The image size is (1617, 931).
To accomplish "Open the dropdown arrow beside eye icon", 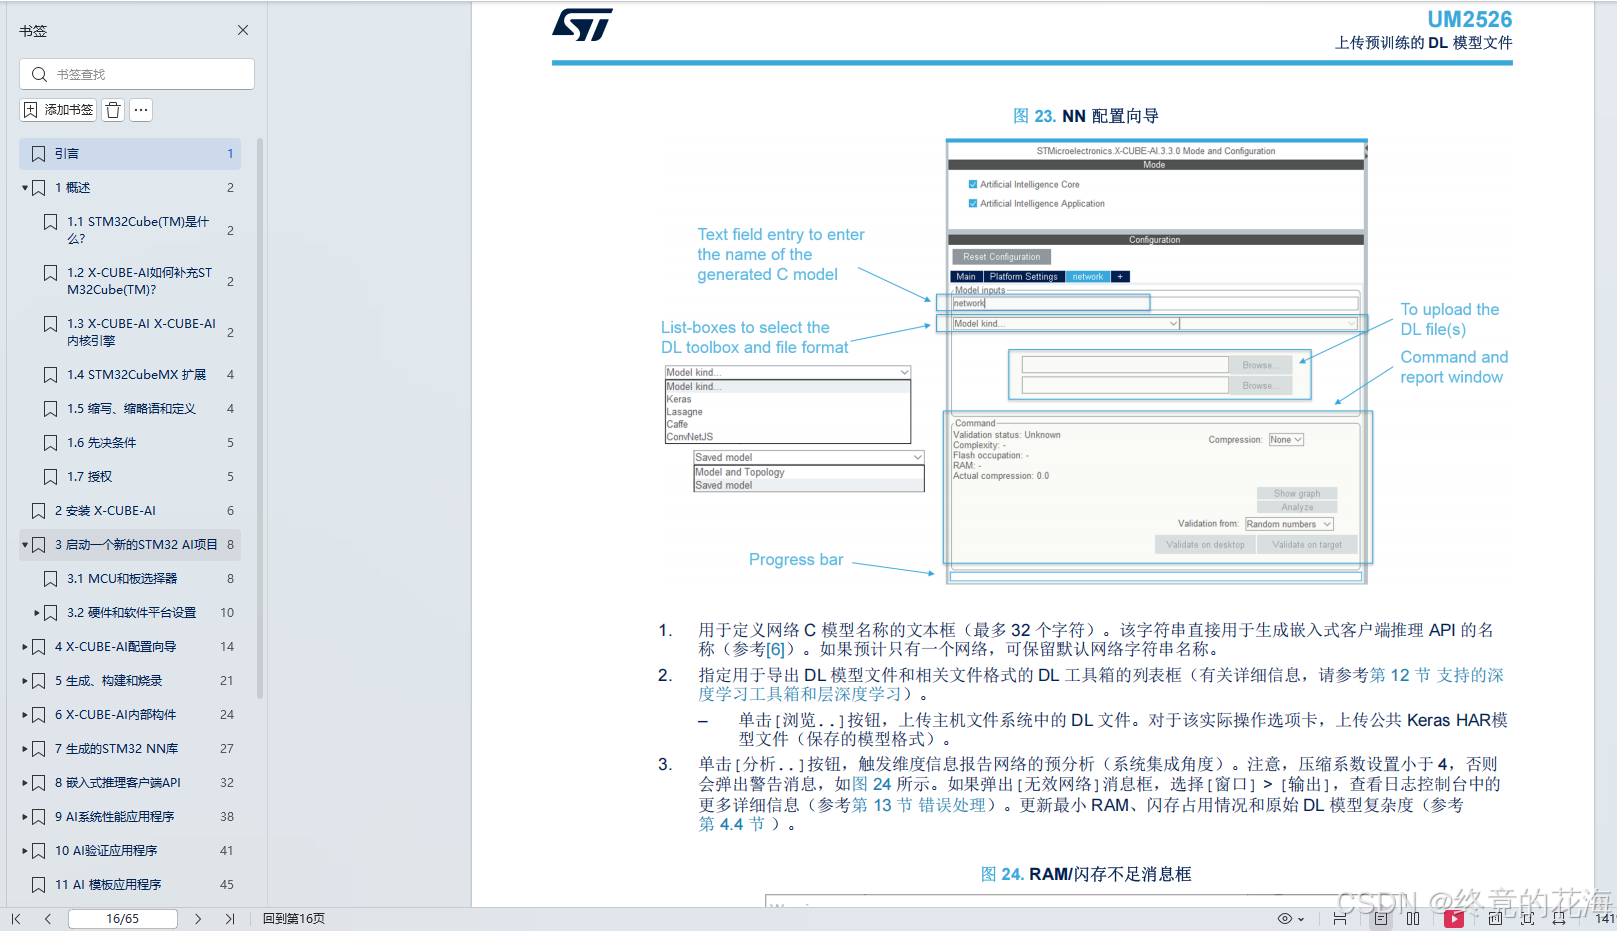I will point(1301,919).
